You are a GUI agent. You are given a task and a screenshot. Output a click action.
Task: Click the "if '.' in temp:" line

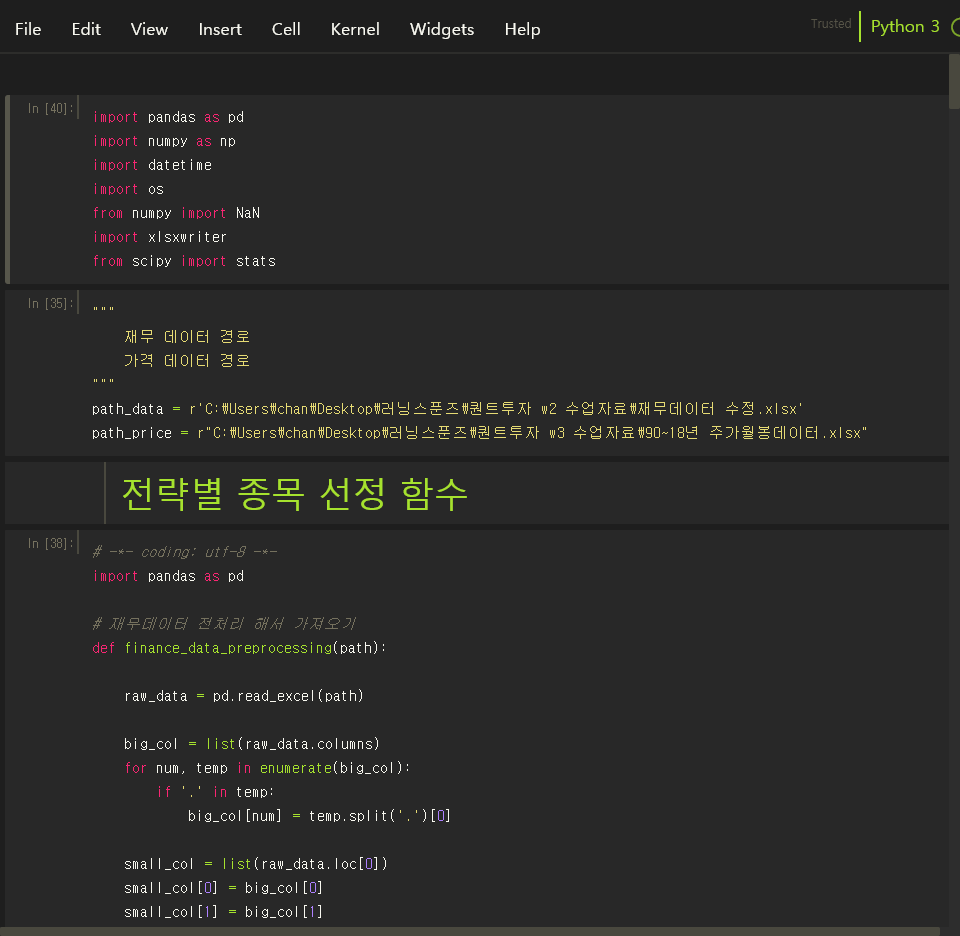click(x=216, y=792)
